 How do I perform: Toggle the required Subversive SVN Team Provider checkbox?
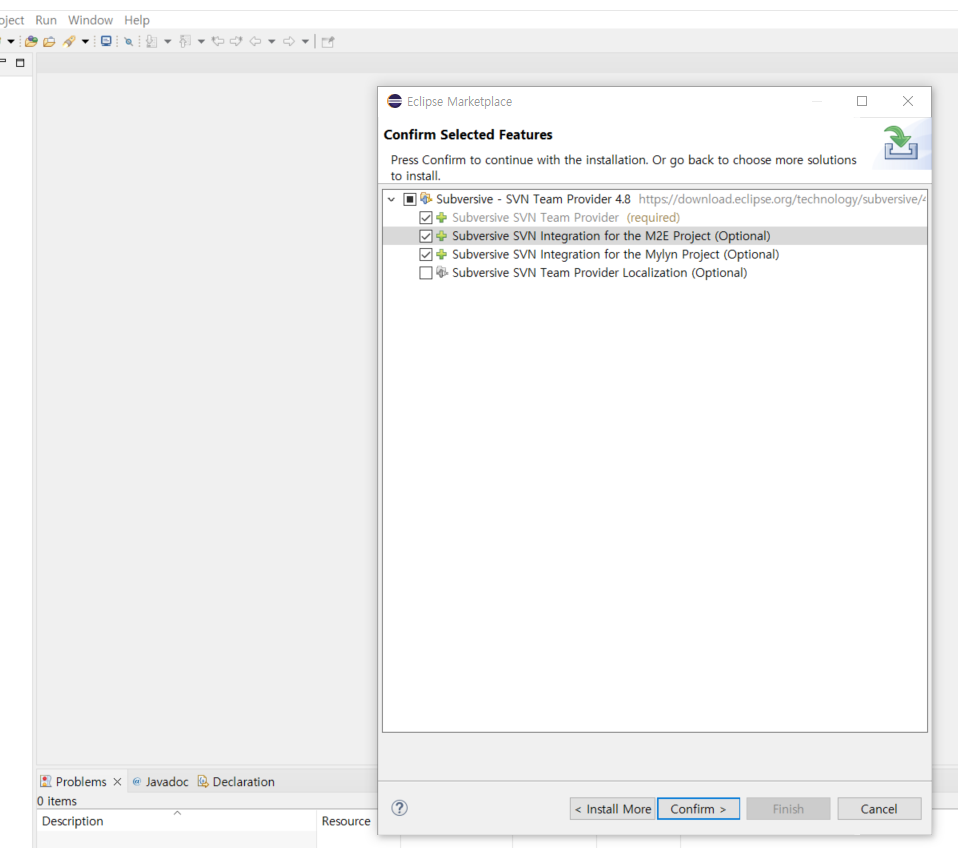[x=426, y=217]
